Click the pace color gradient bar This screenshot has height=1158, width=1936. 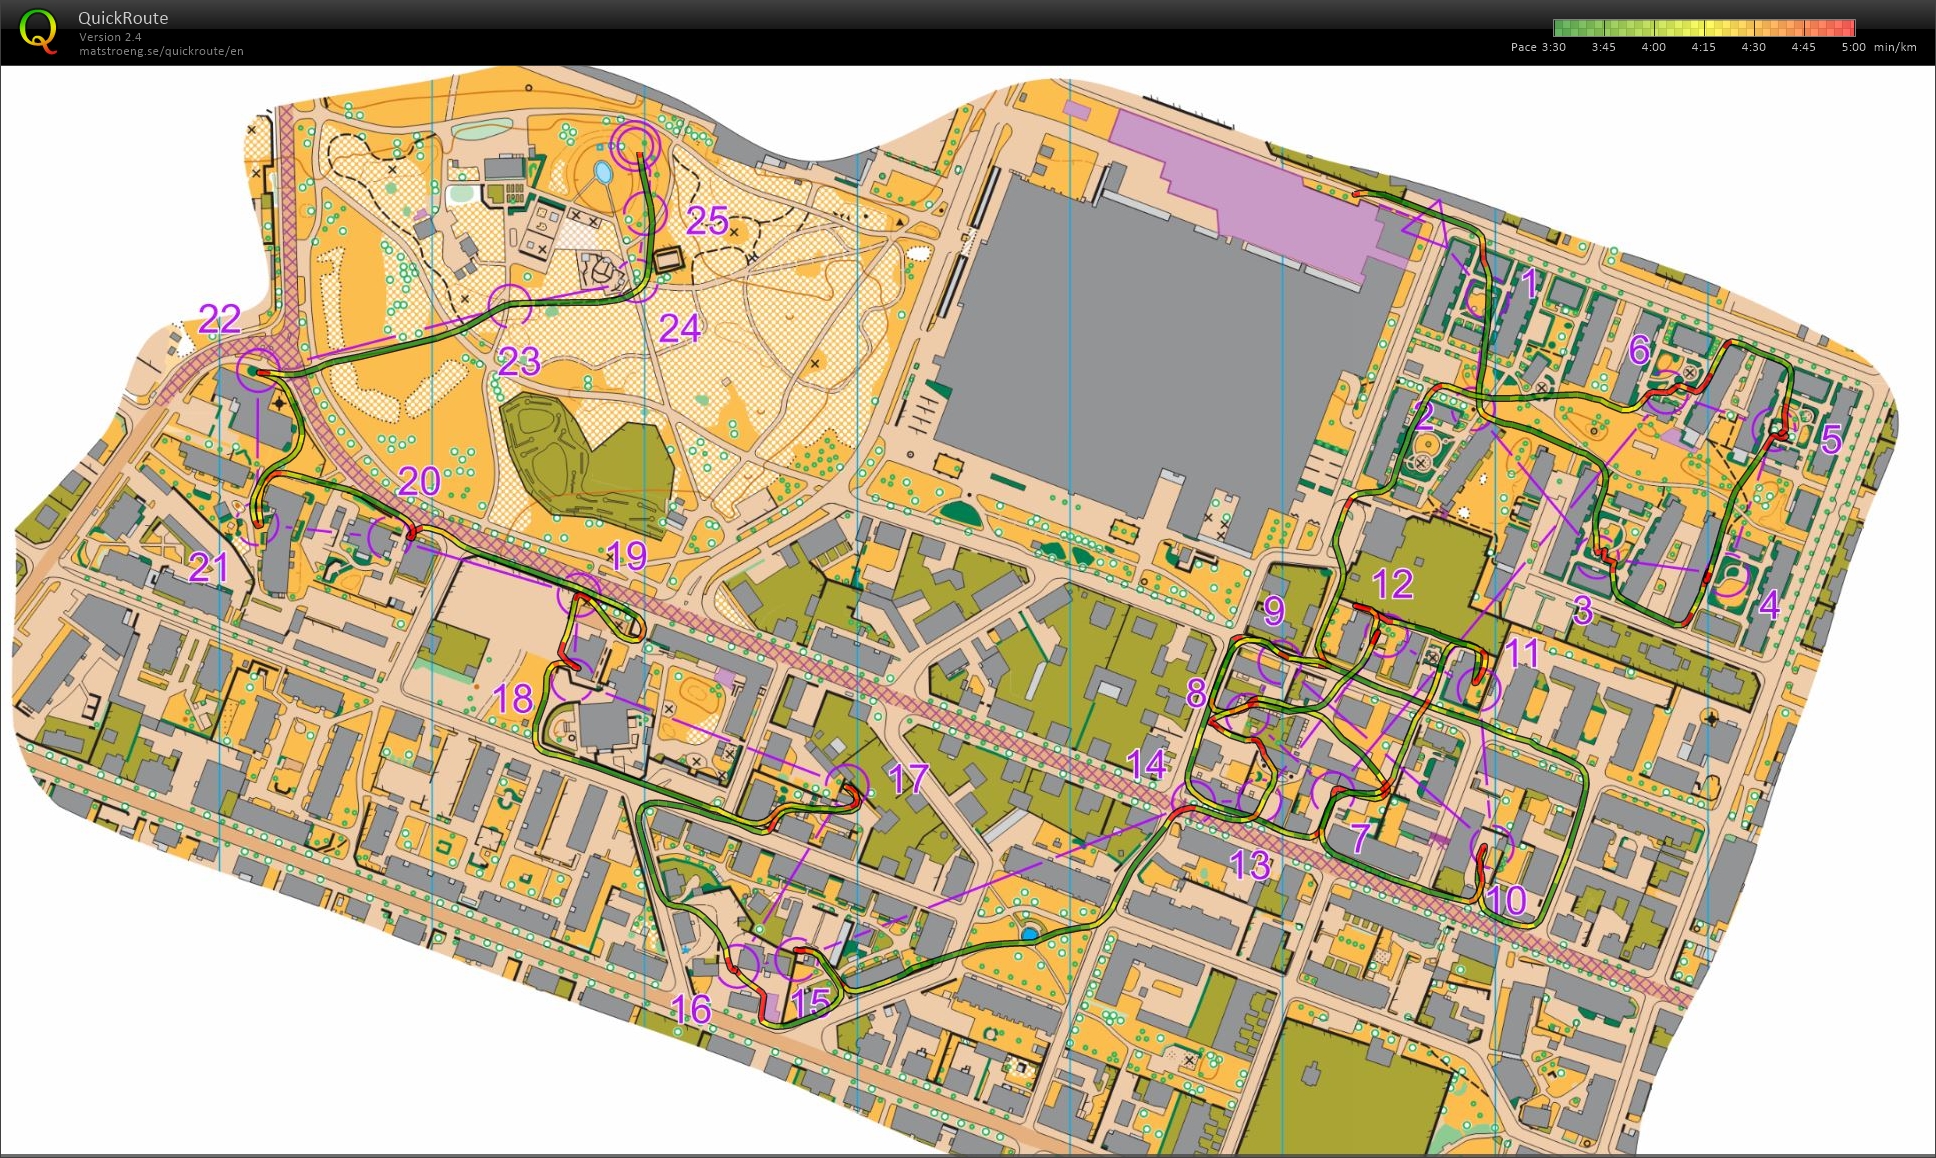tap(1703, 28)
